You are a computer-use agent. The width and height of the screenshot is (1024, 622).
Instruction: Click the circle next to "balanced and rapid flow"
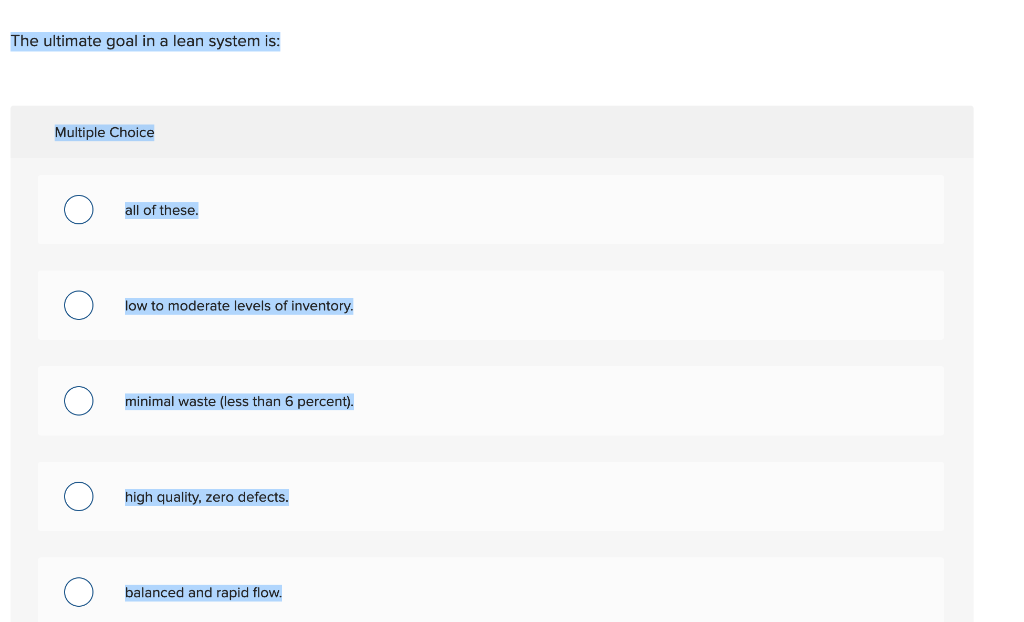(78, 591)
